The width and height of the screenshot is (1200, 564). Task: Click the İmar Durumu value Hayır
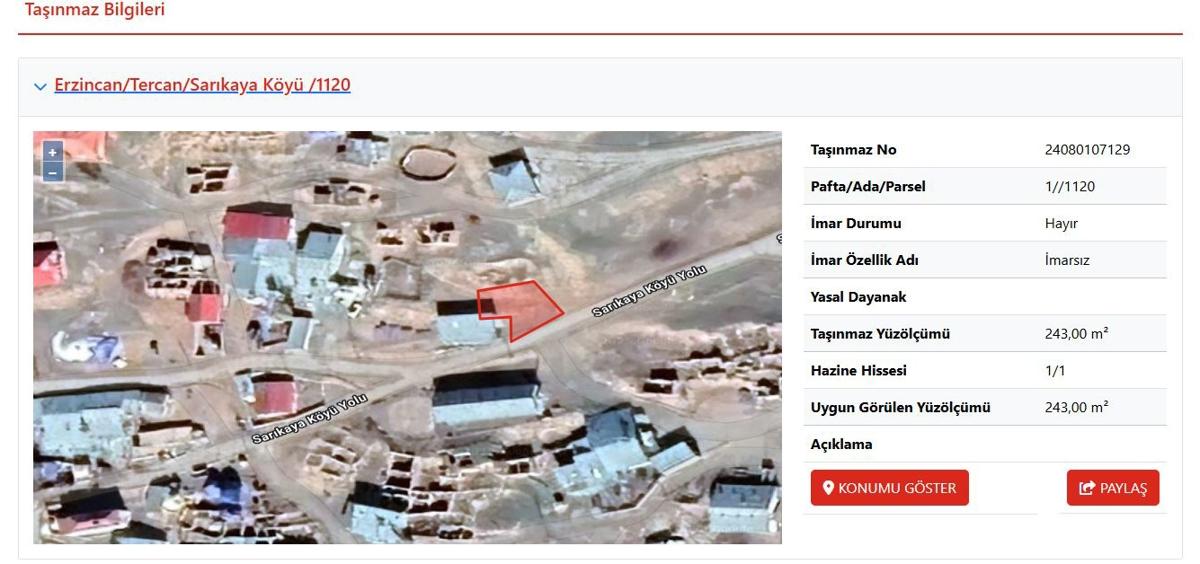(1061, 224)
